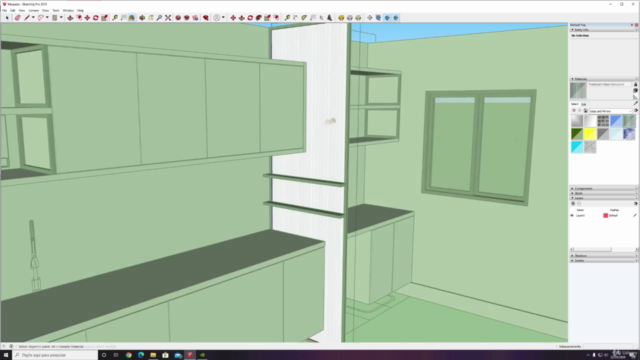
Task: Select the Line pencil tool
Action: (27, 18)
